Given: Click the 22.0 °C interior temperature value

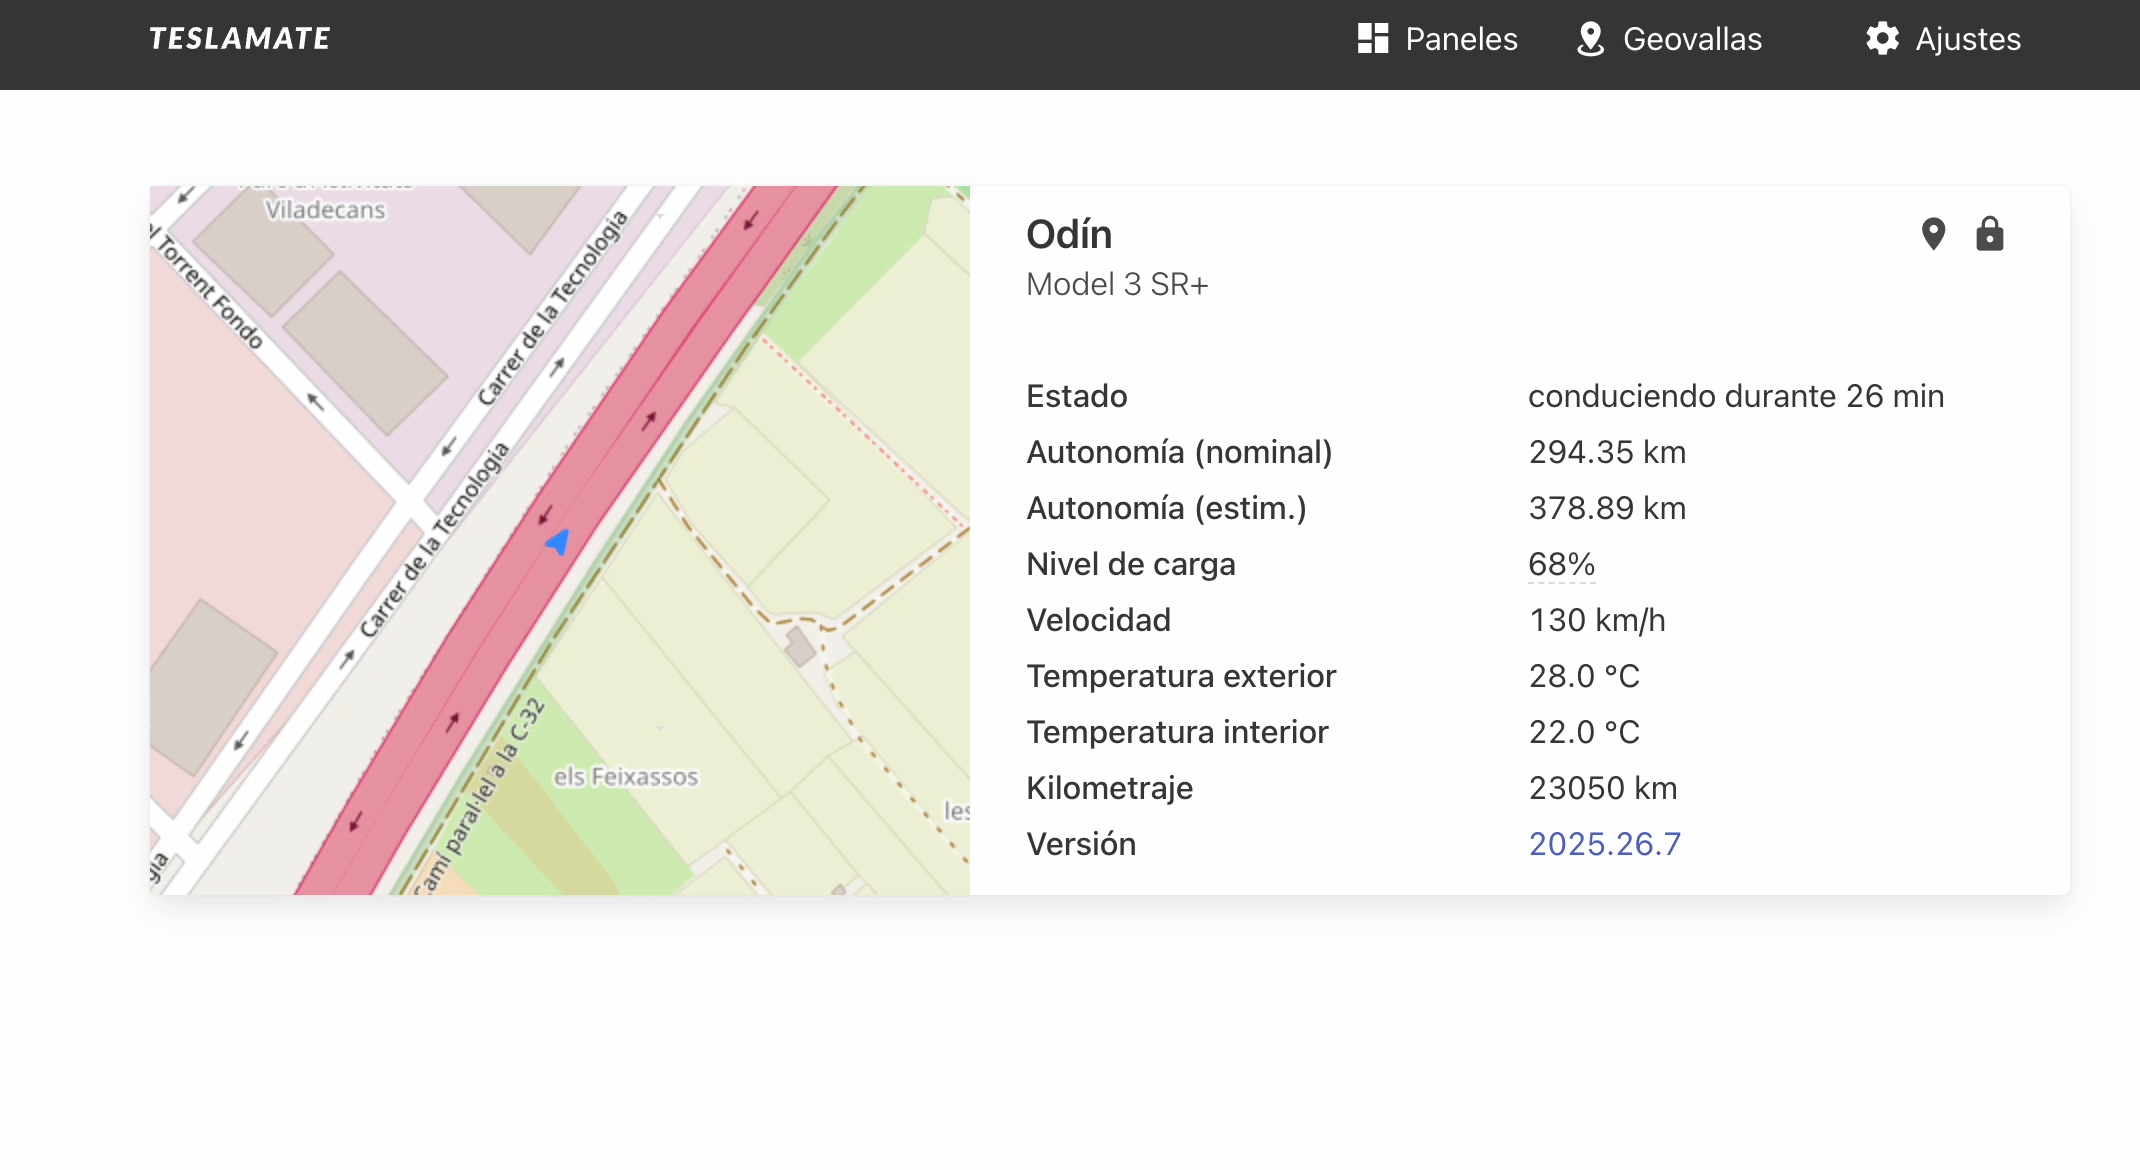Looking at the screenshot, I should 1584,732.
